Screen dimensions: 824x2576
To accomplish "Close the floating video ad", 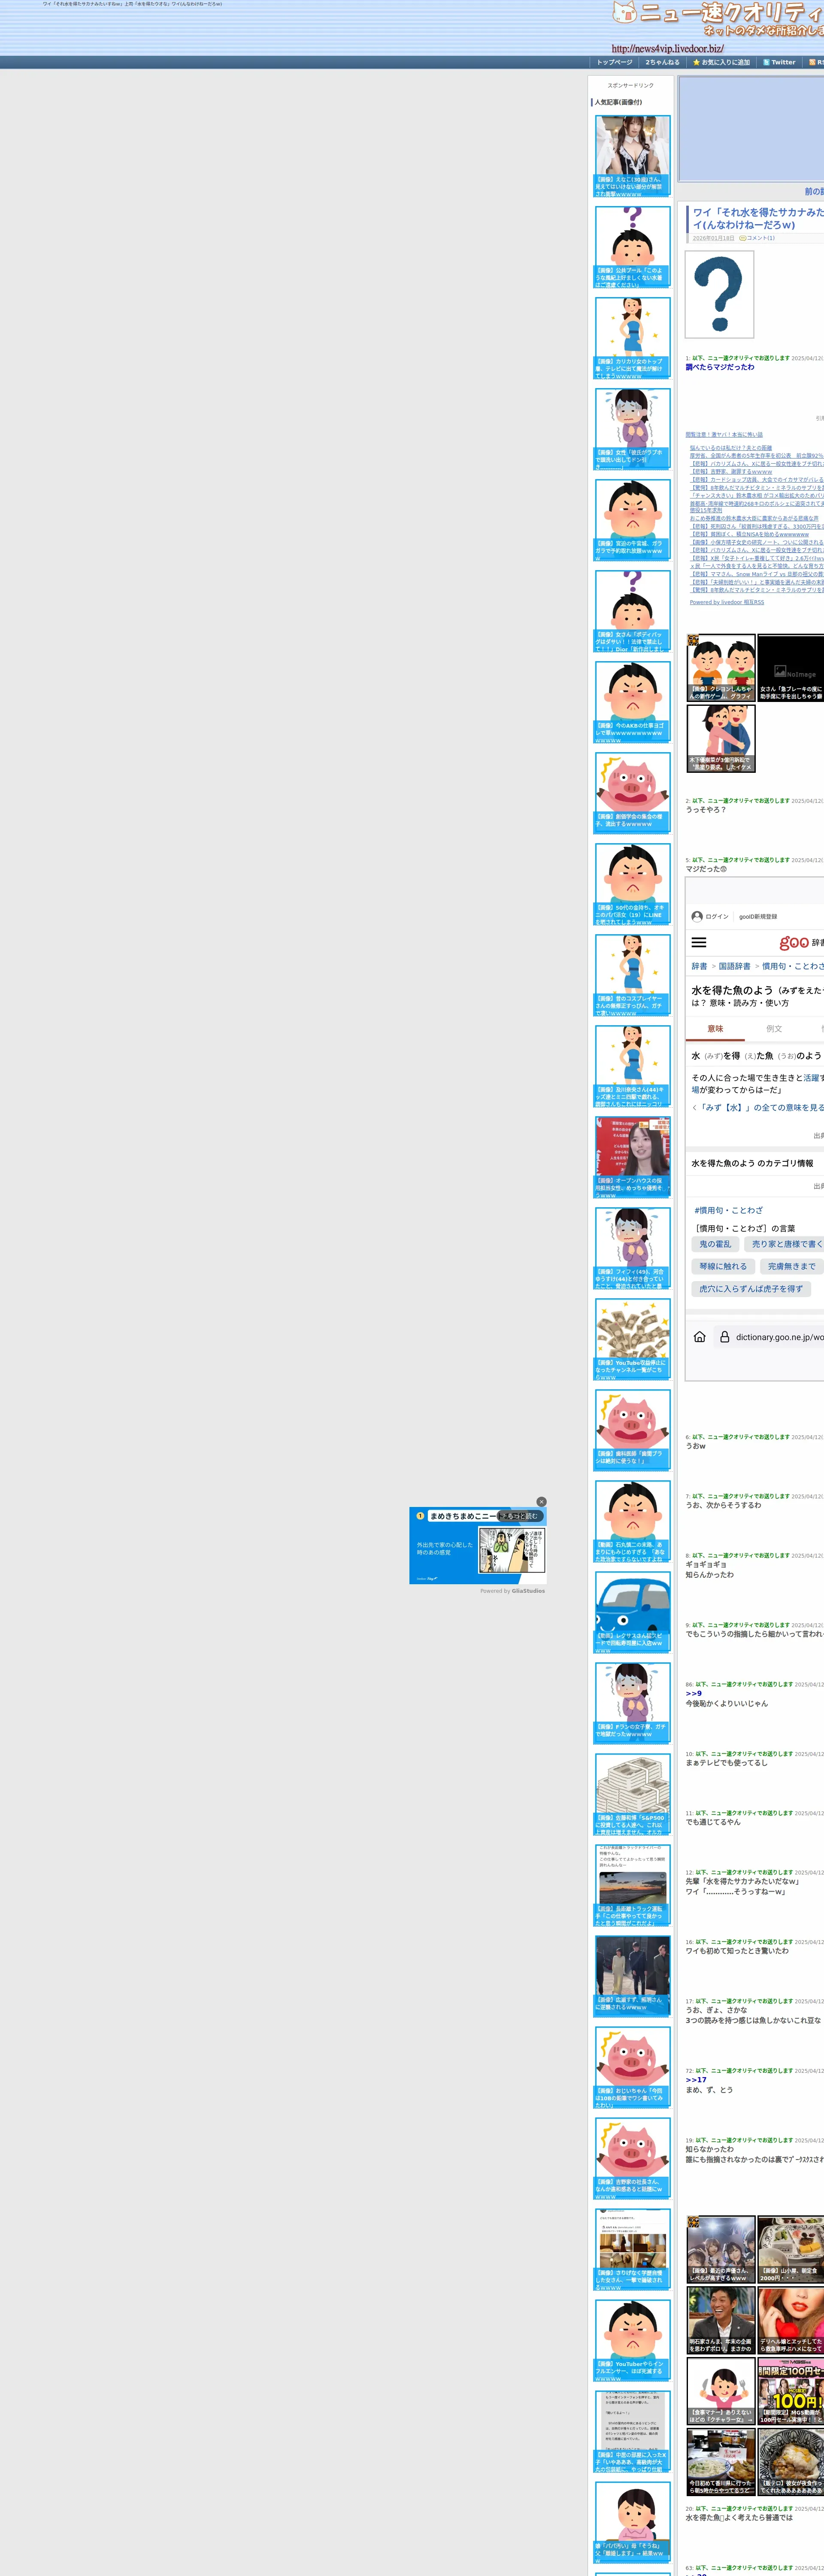I will pos(541,1501).
